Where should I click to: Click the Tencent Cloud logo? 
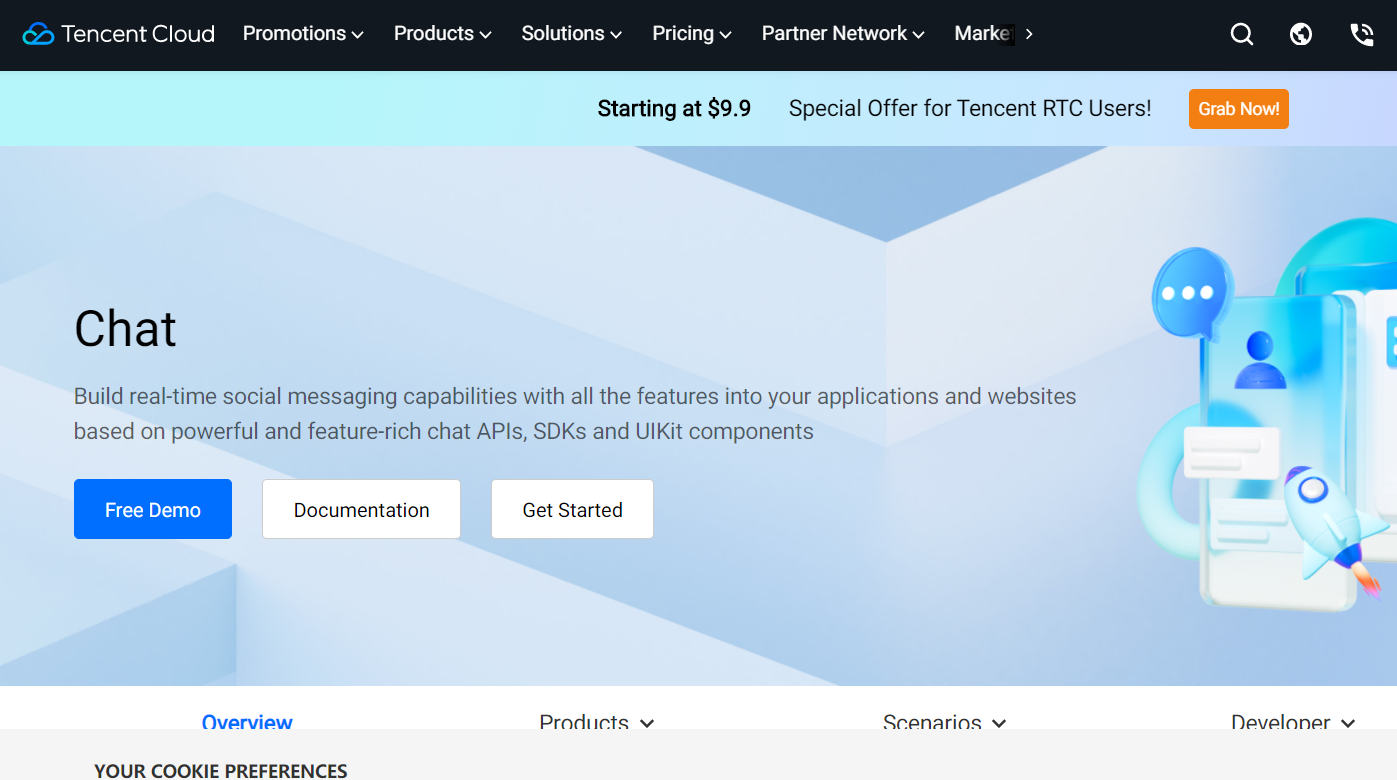click(x=119, y=34)
